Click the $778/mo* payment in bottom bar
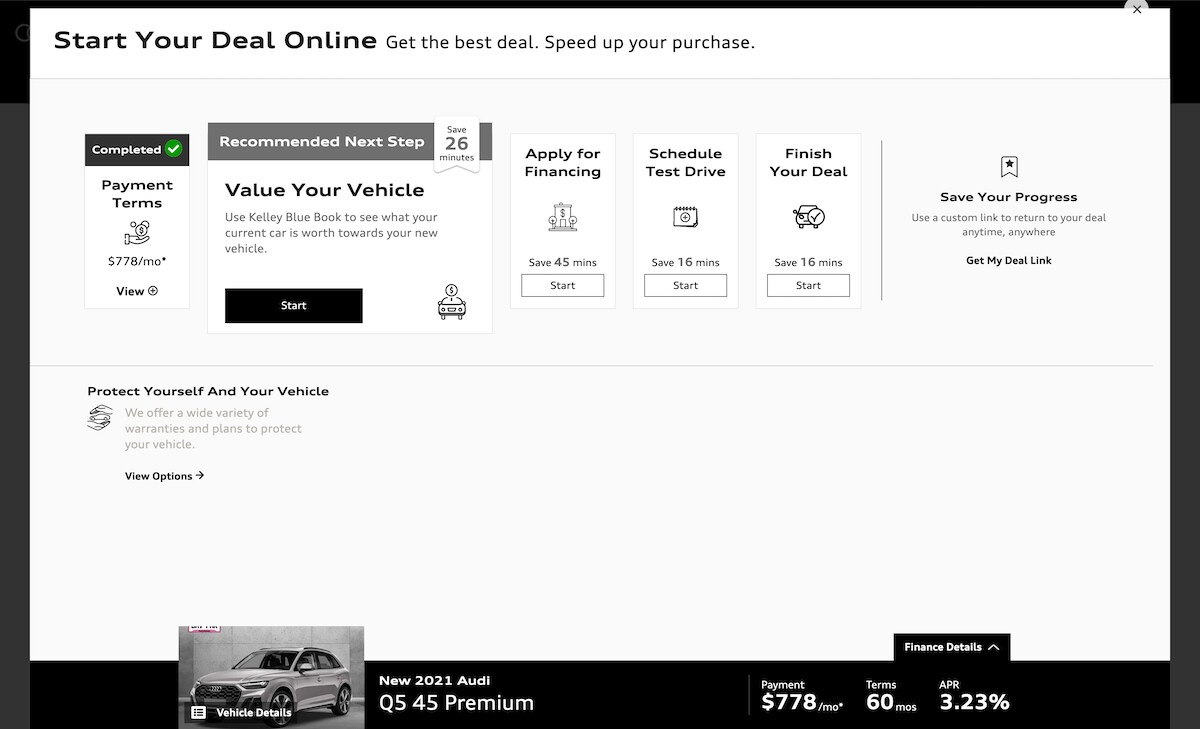This screenshot has height=729, width=1200. 802,702
